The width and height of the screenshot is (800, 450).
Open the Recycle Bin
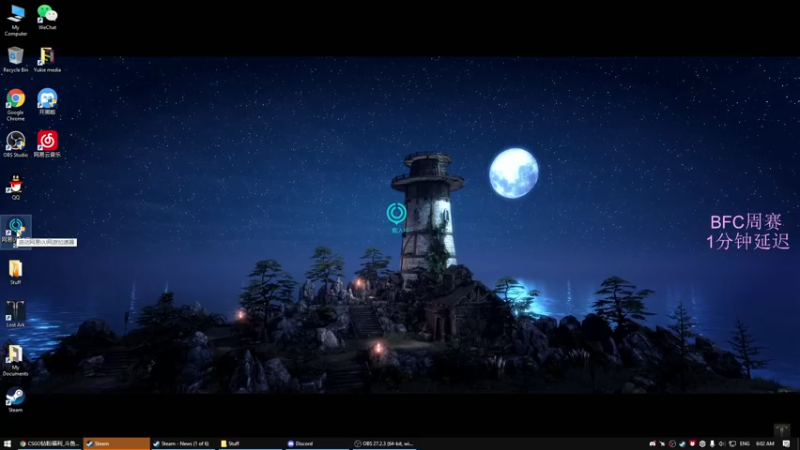click(x=15, y=59)
